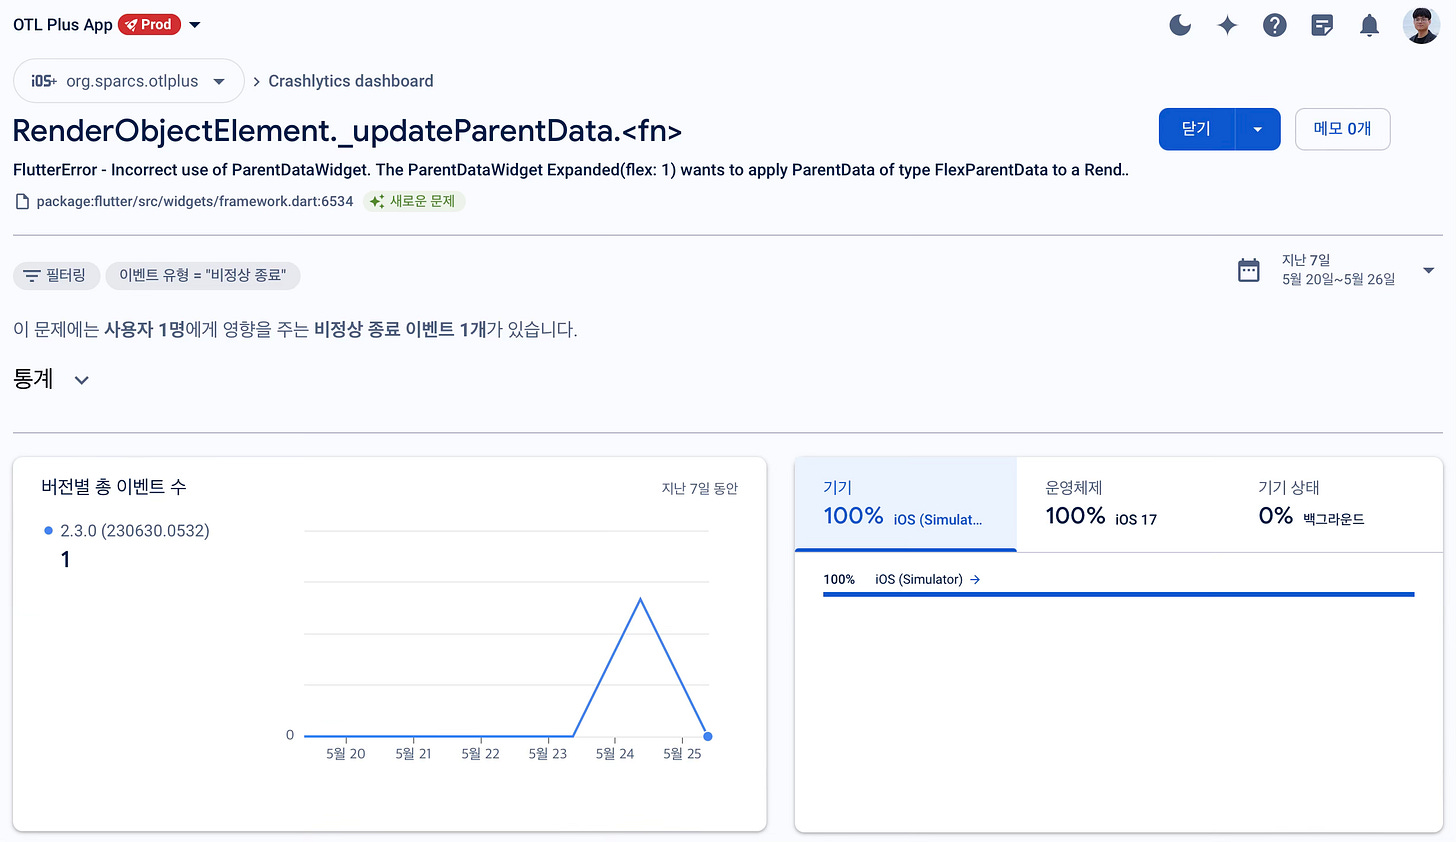
Task: Click the calendar icon for date range
Action: coord(1249,270)
